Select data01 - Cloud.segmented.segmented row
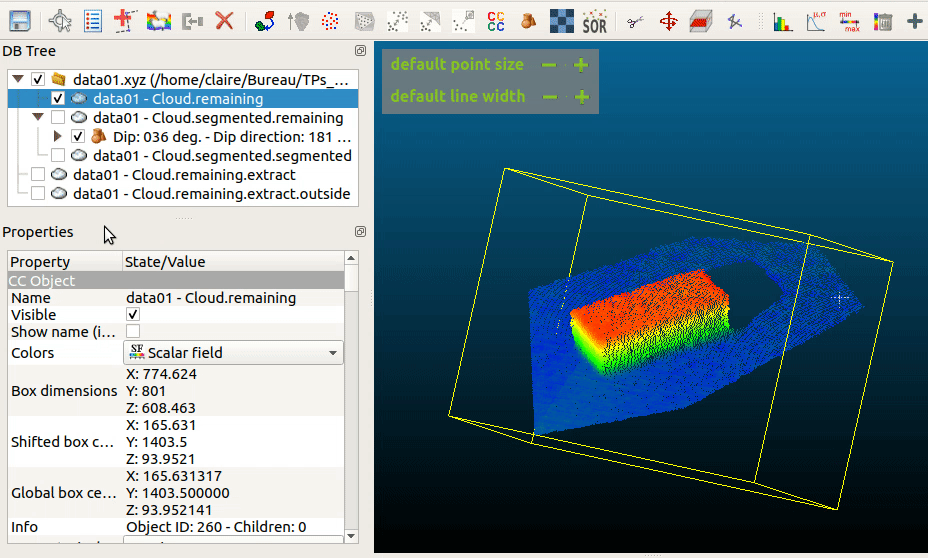 (222, 156)
